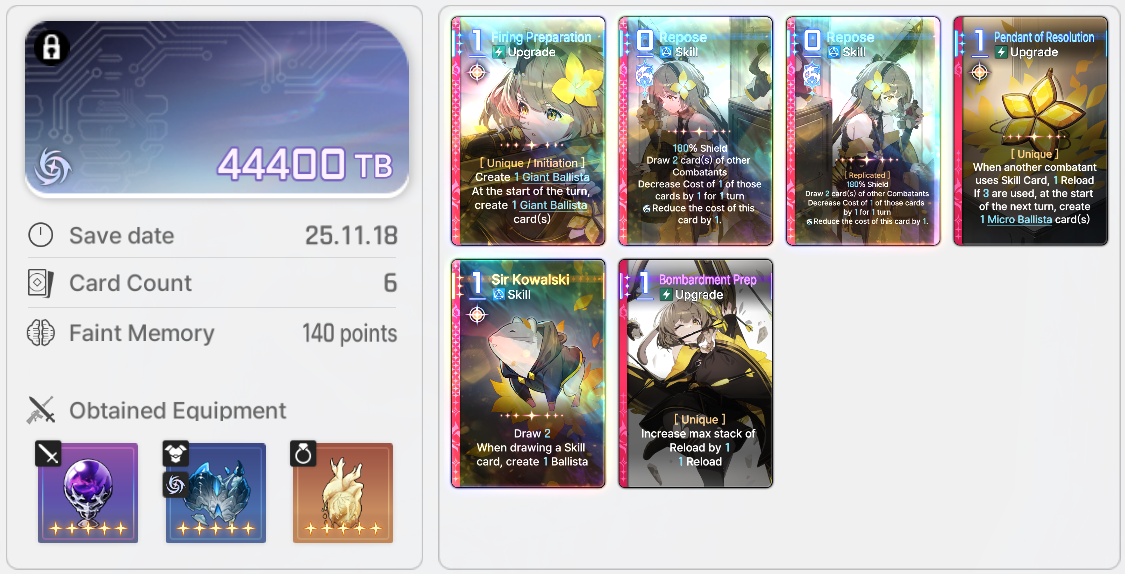Click the sword slot badge icon

48,453
